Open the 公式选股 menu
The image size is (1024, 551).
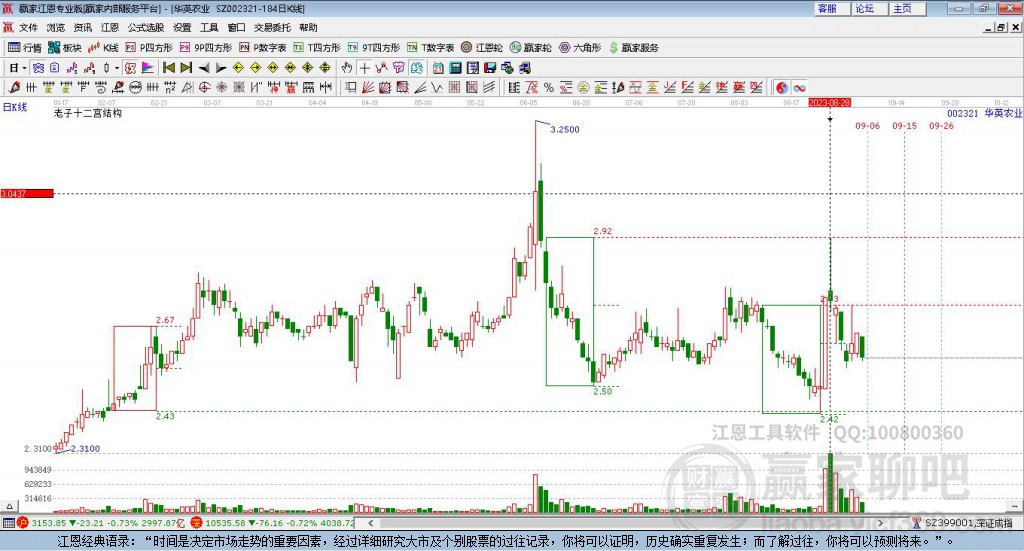[x=146, y=27]
